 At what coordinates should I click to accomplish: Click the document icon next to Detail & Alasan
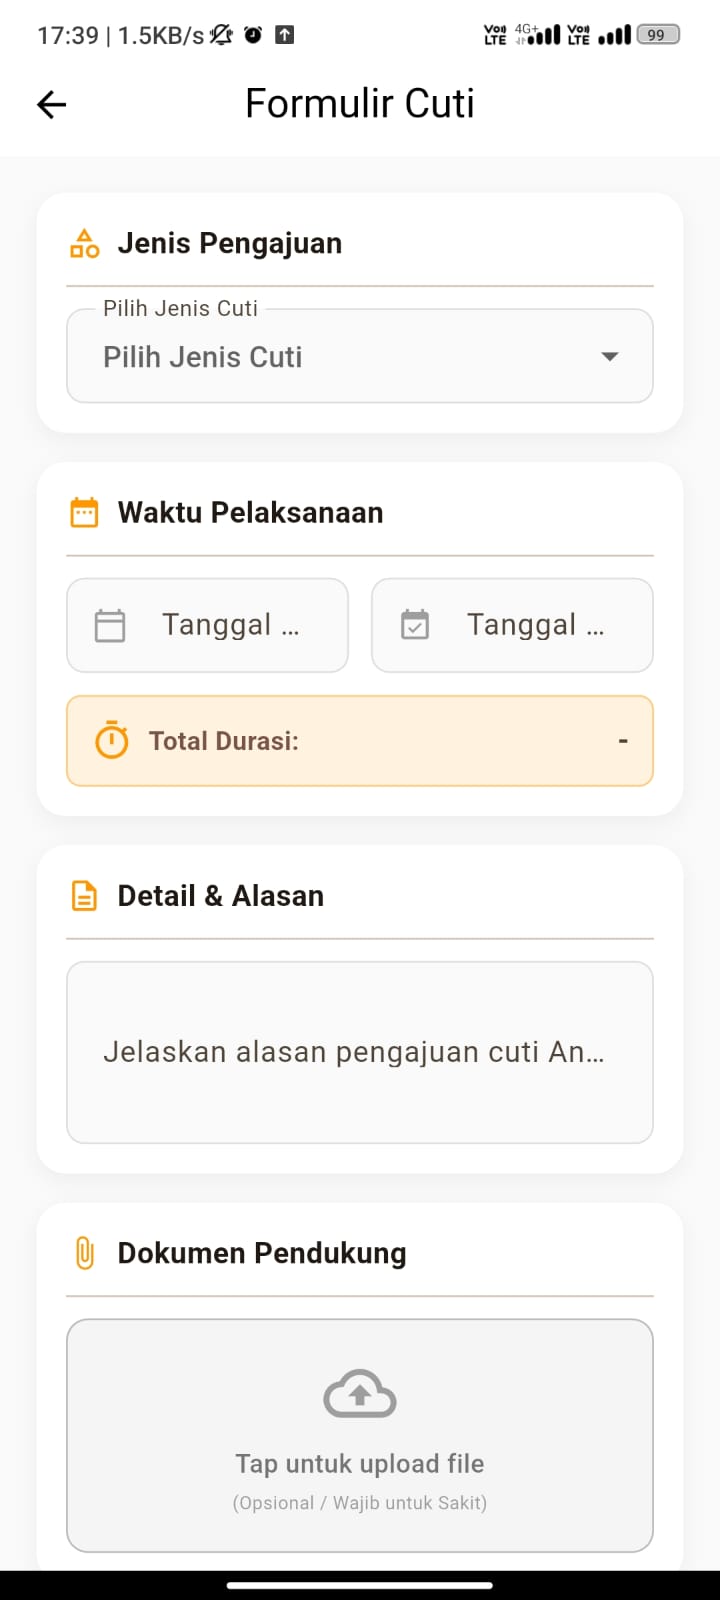(x=84, y=895)
